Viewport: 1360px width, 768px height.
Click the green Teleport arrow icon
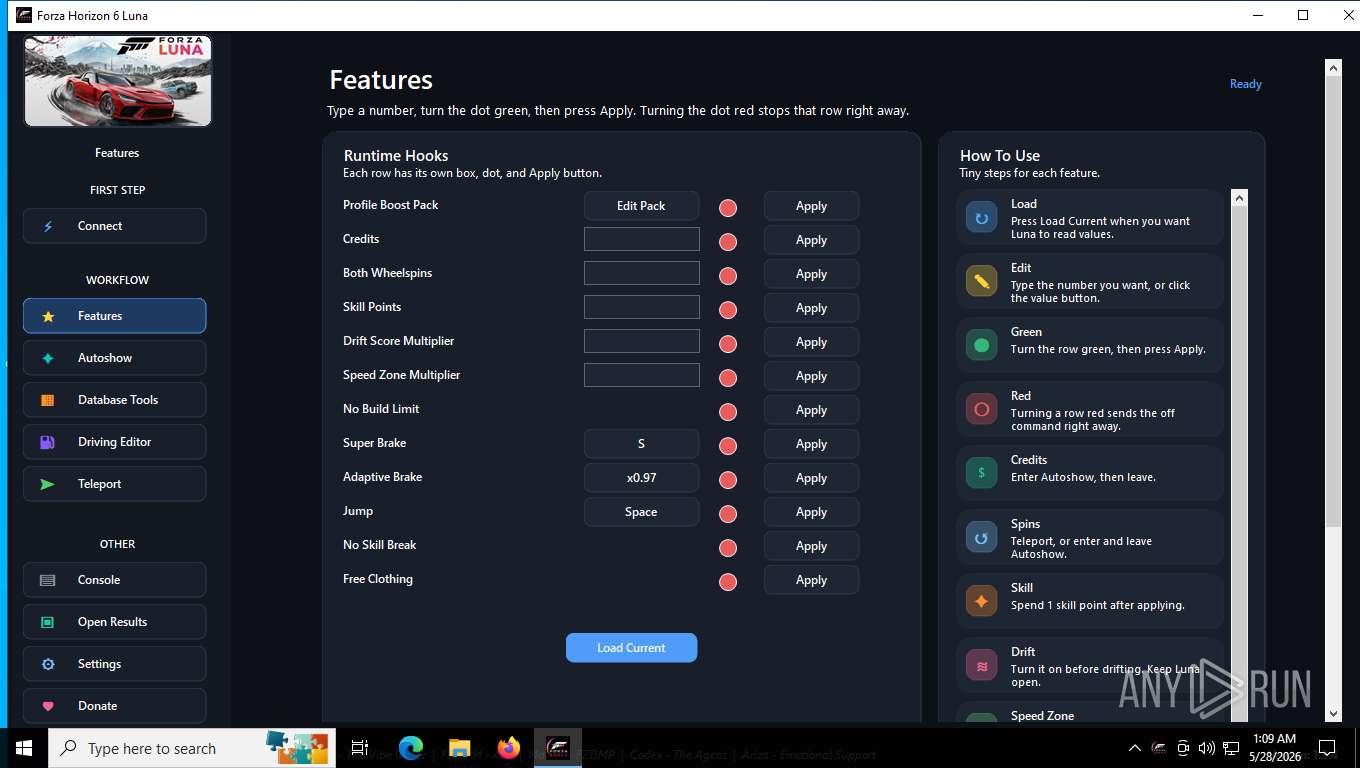48,485
